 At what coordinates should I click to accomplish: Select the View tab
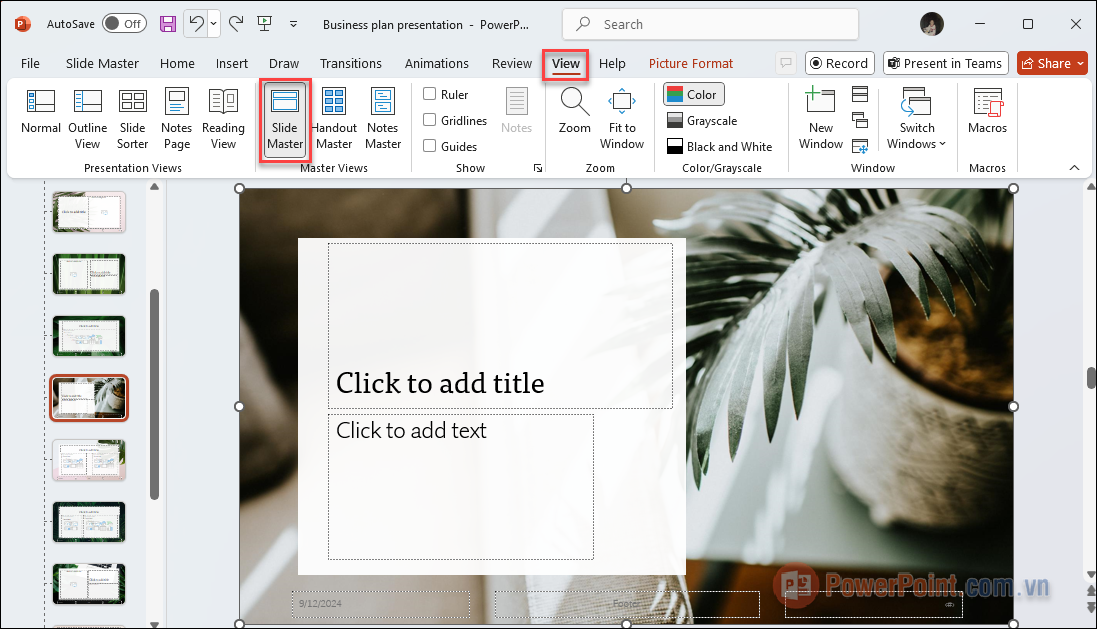pyautogui.click(x=565, y=63)
